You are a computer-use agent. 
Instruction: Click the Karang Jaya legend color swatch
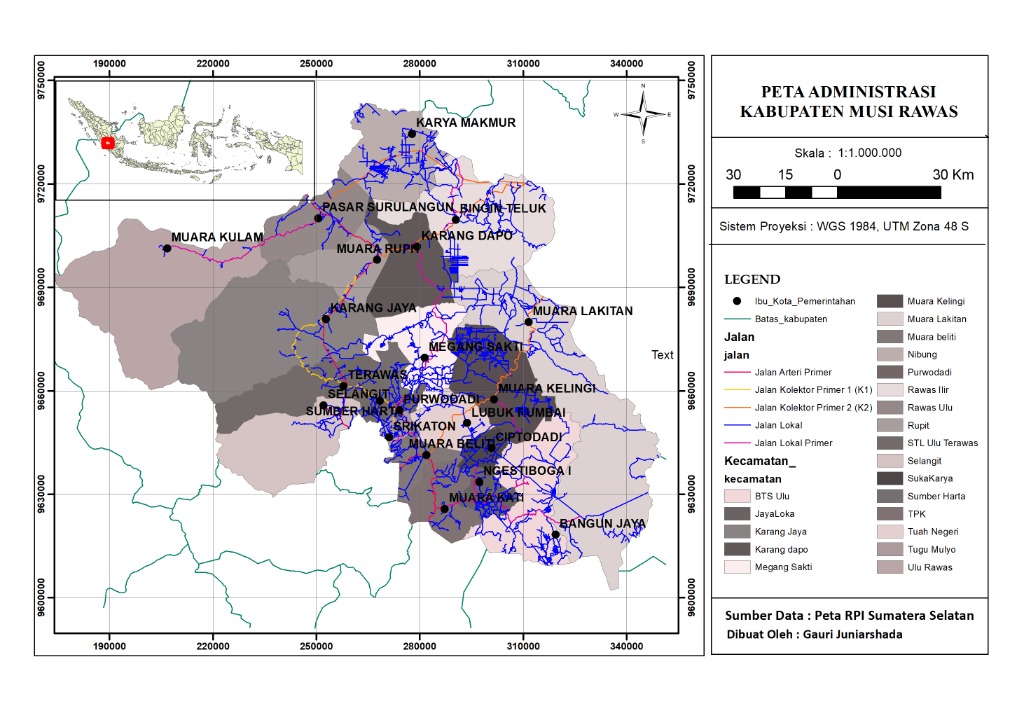pyautogui.click(x=737, y=531)
